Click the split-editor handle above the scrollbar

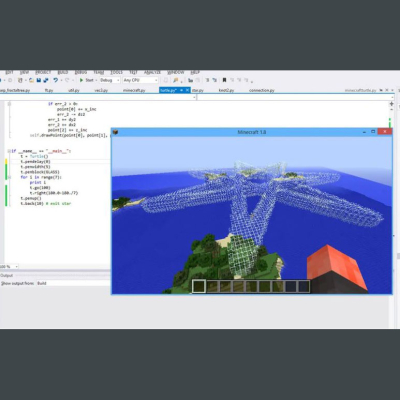[391, 104]
